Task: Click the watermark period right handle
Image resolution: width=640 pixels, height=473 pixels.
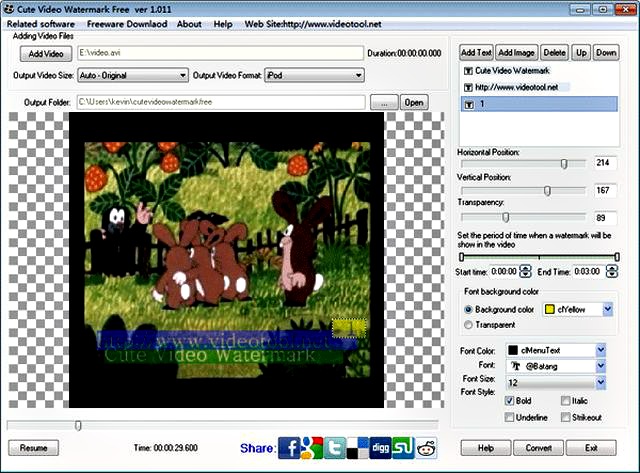Action: click(x=617, y=257)
